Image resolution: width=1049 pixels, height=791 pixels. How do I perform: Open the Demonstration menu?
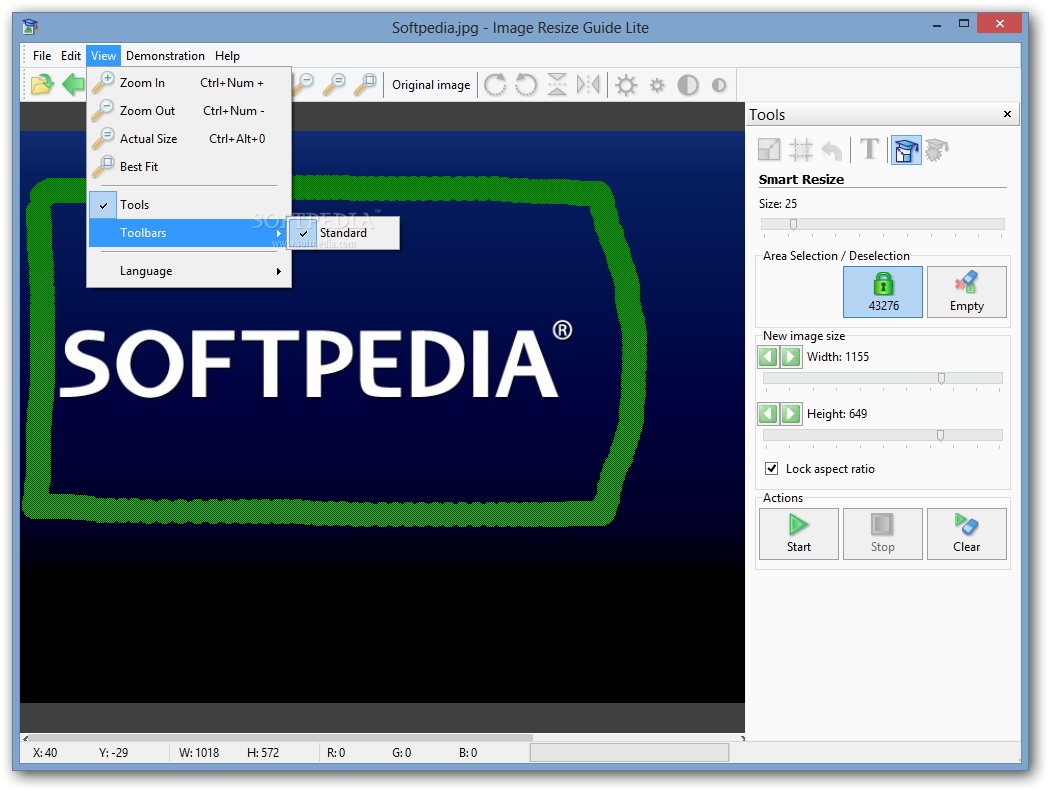165,56
